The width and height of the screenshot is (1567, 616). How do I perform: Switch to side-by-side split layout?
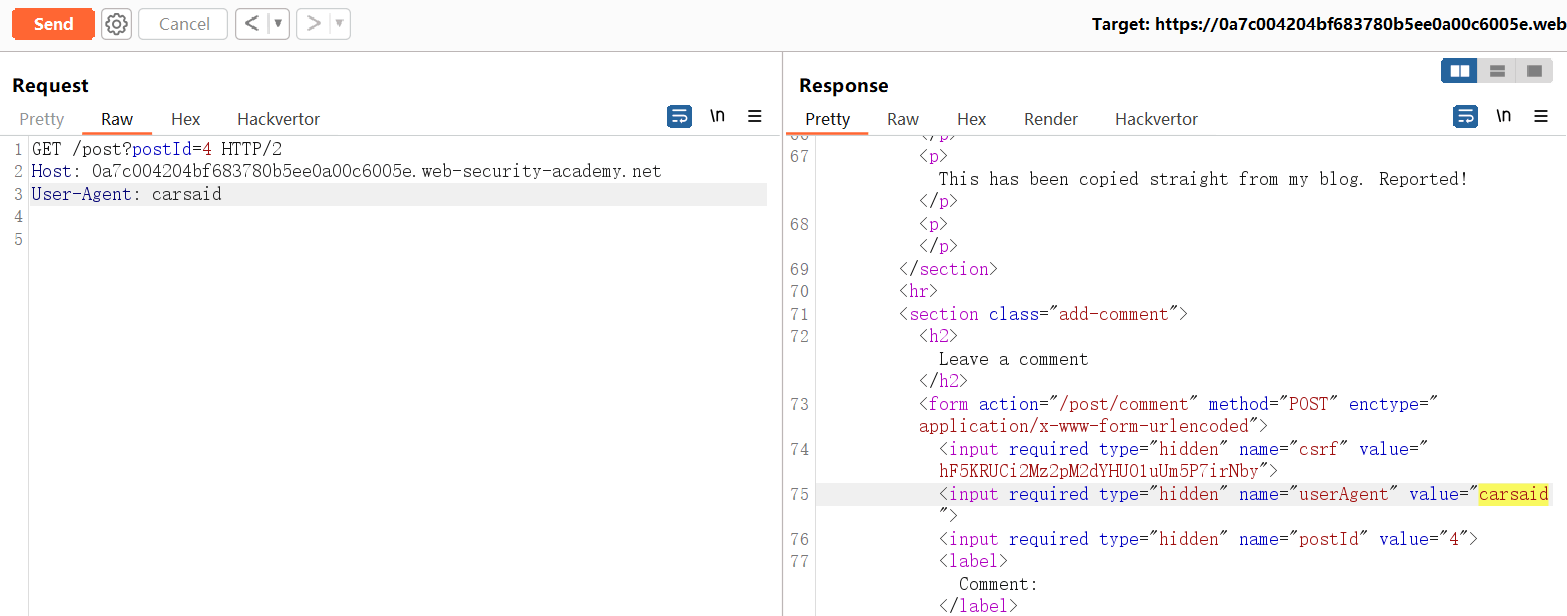(1460, 71)
